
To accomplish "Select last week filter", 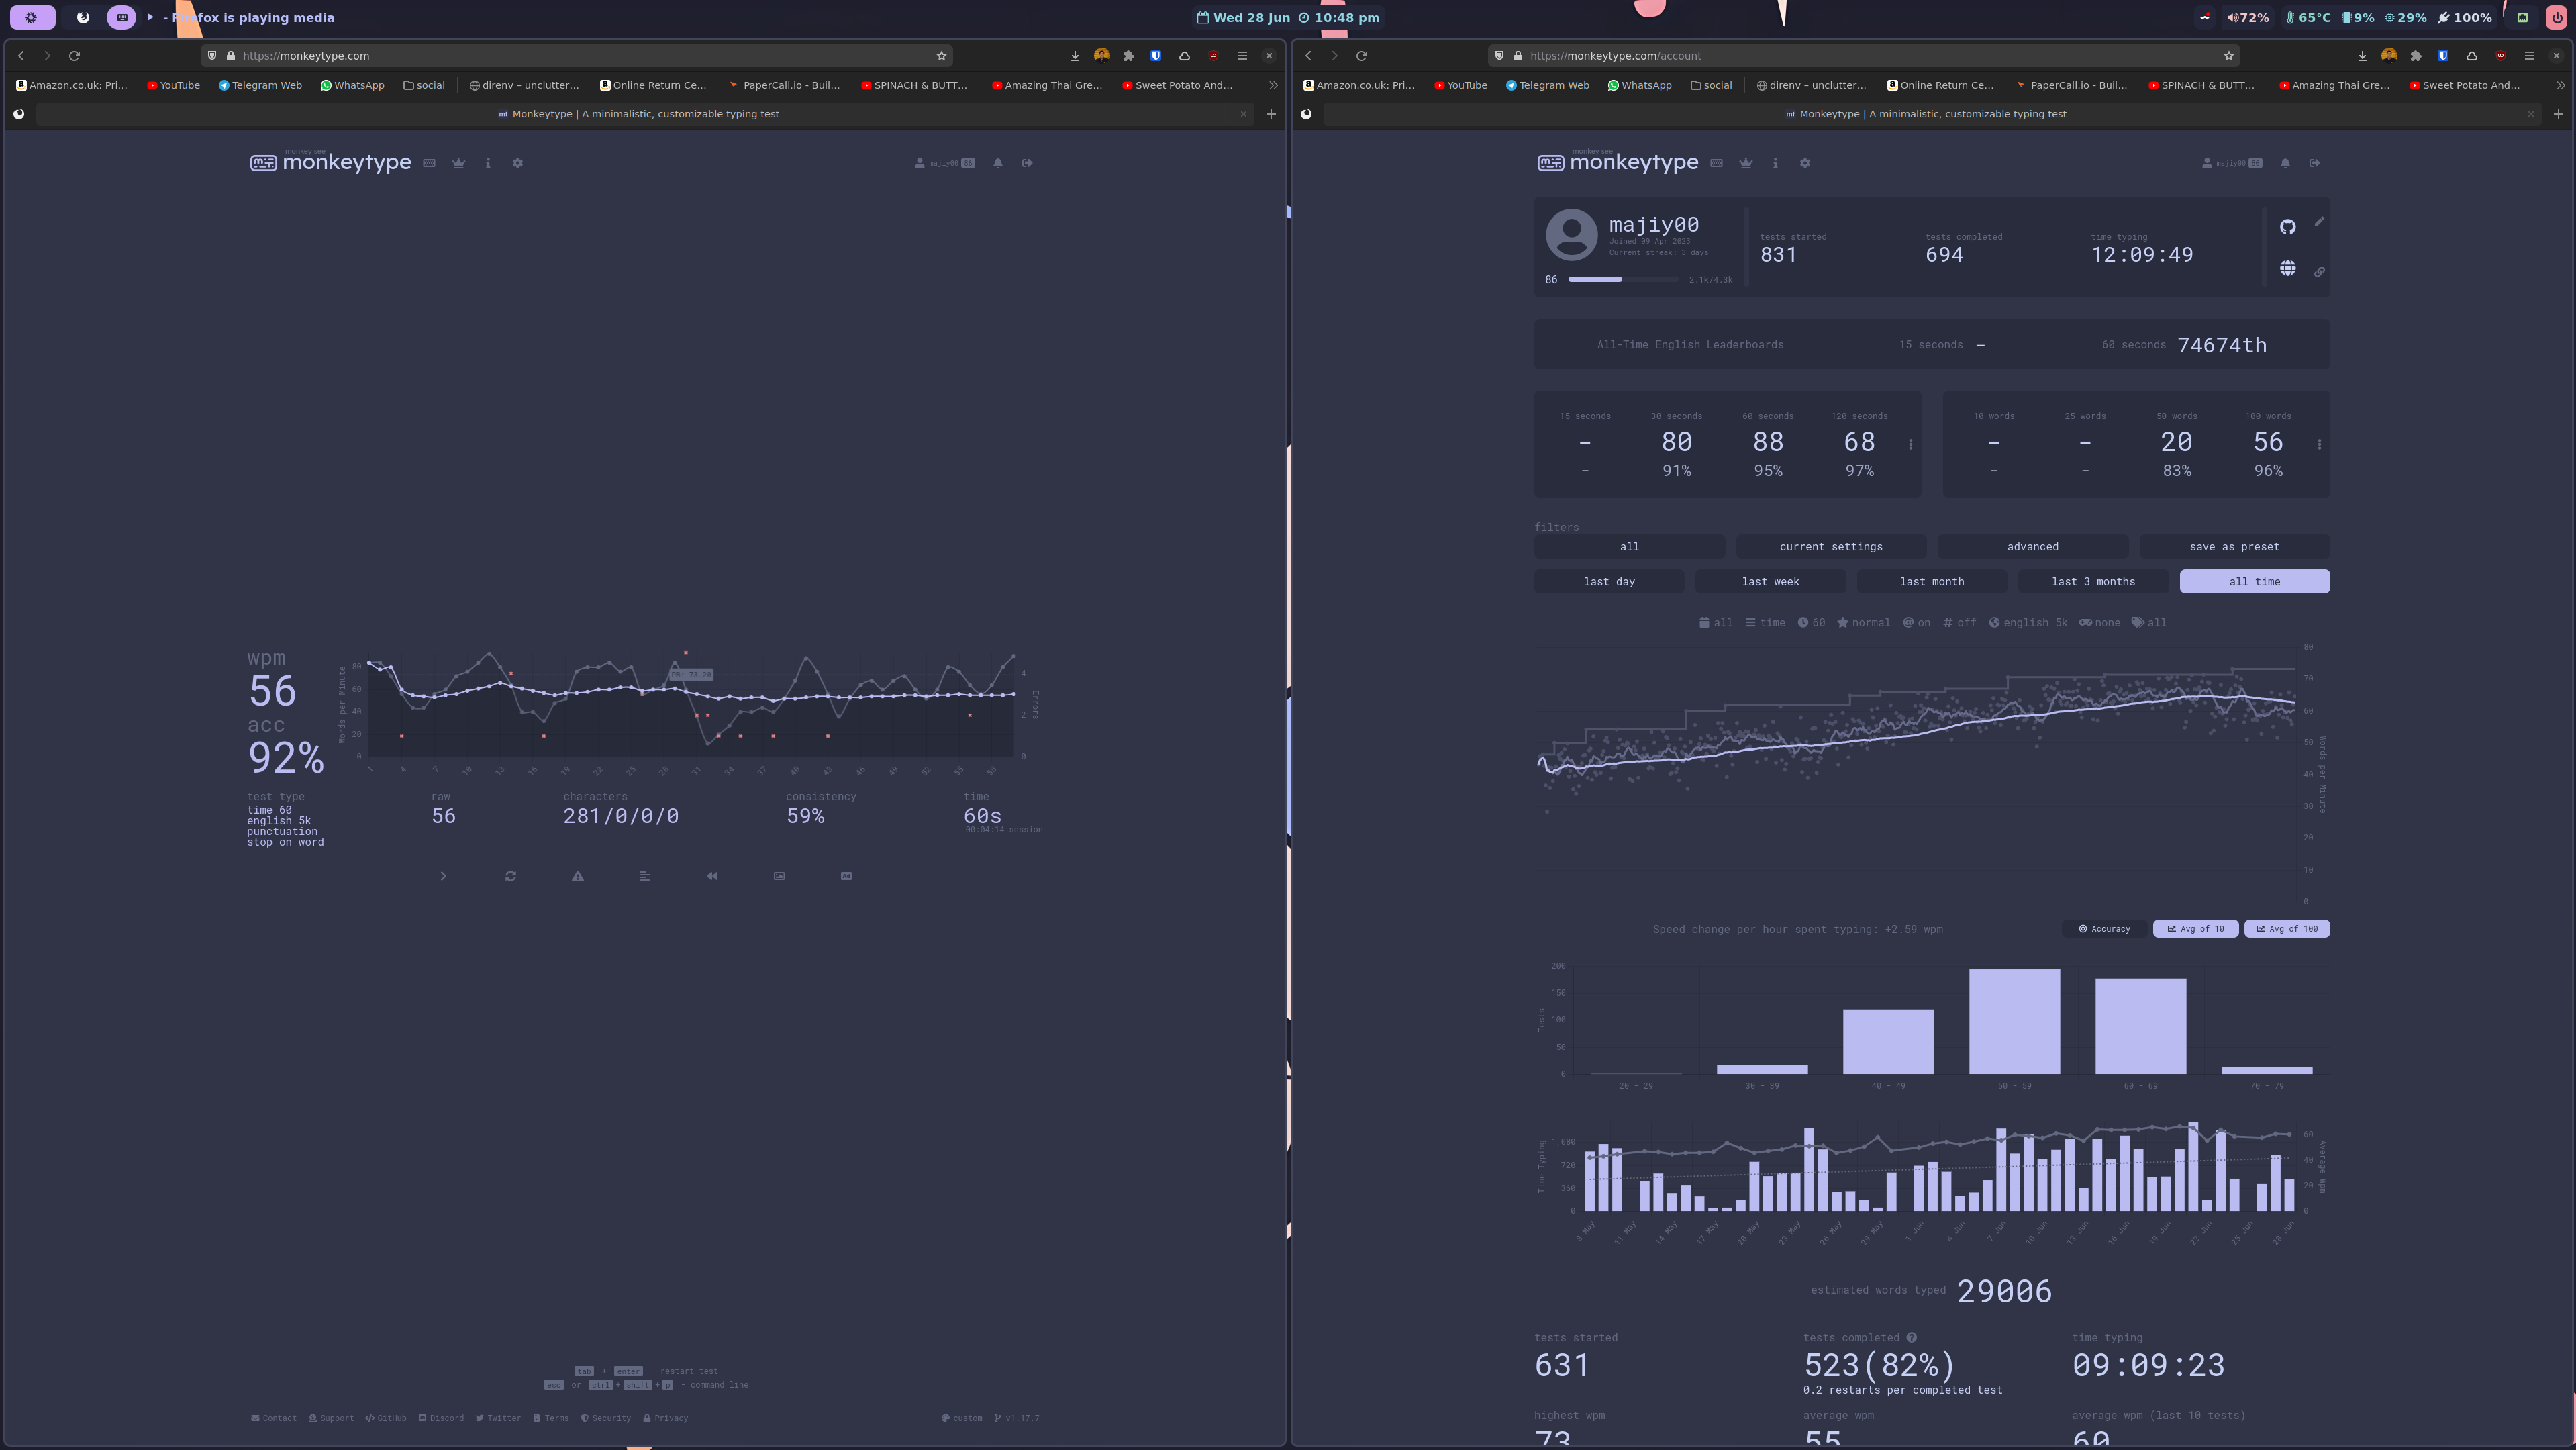I will click(1770, 582).
